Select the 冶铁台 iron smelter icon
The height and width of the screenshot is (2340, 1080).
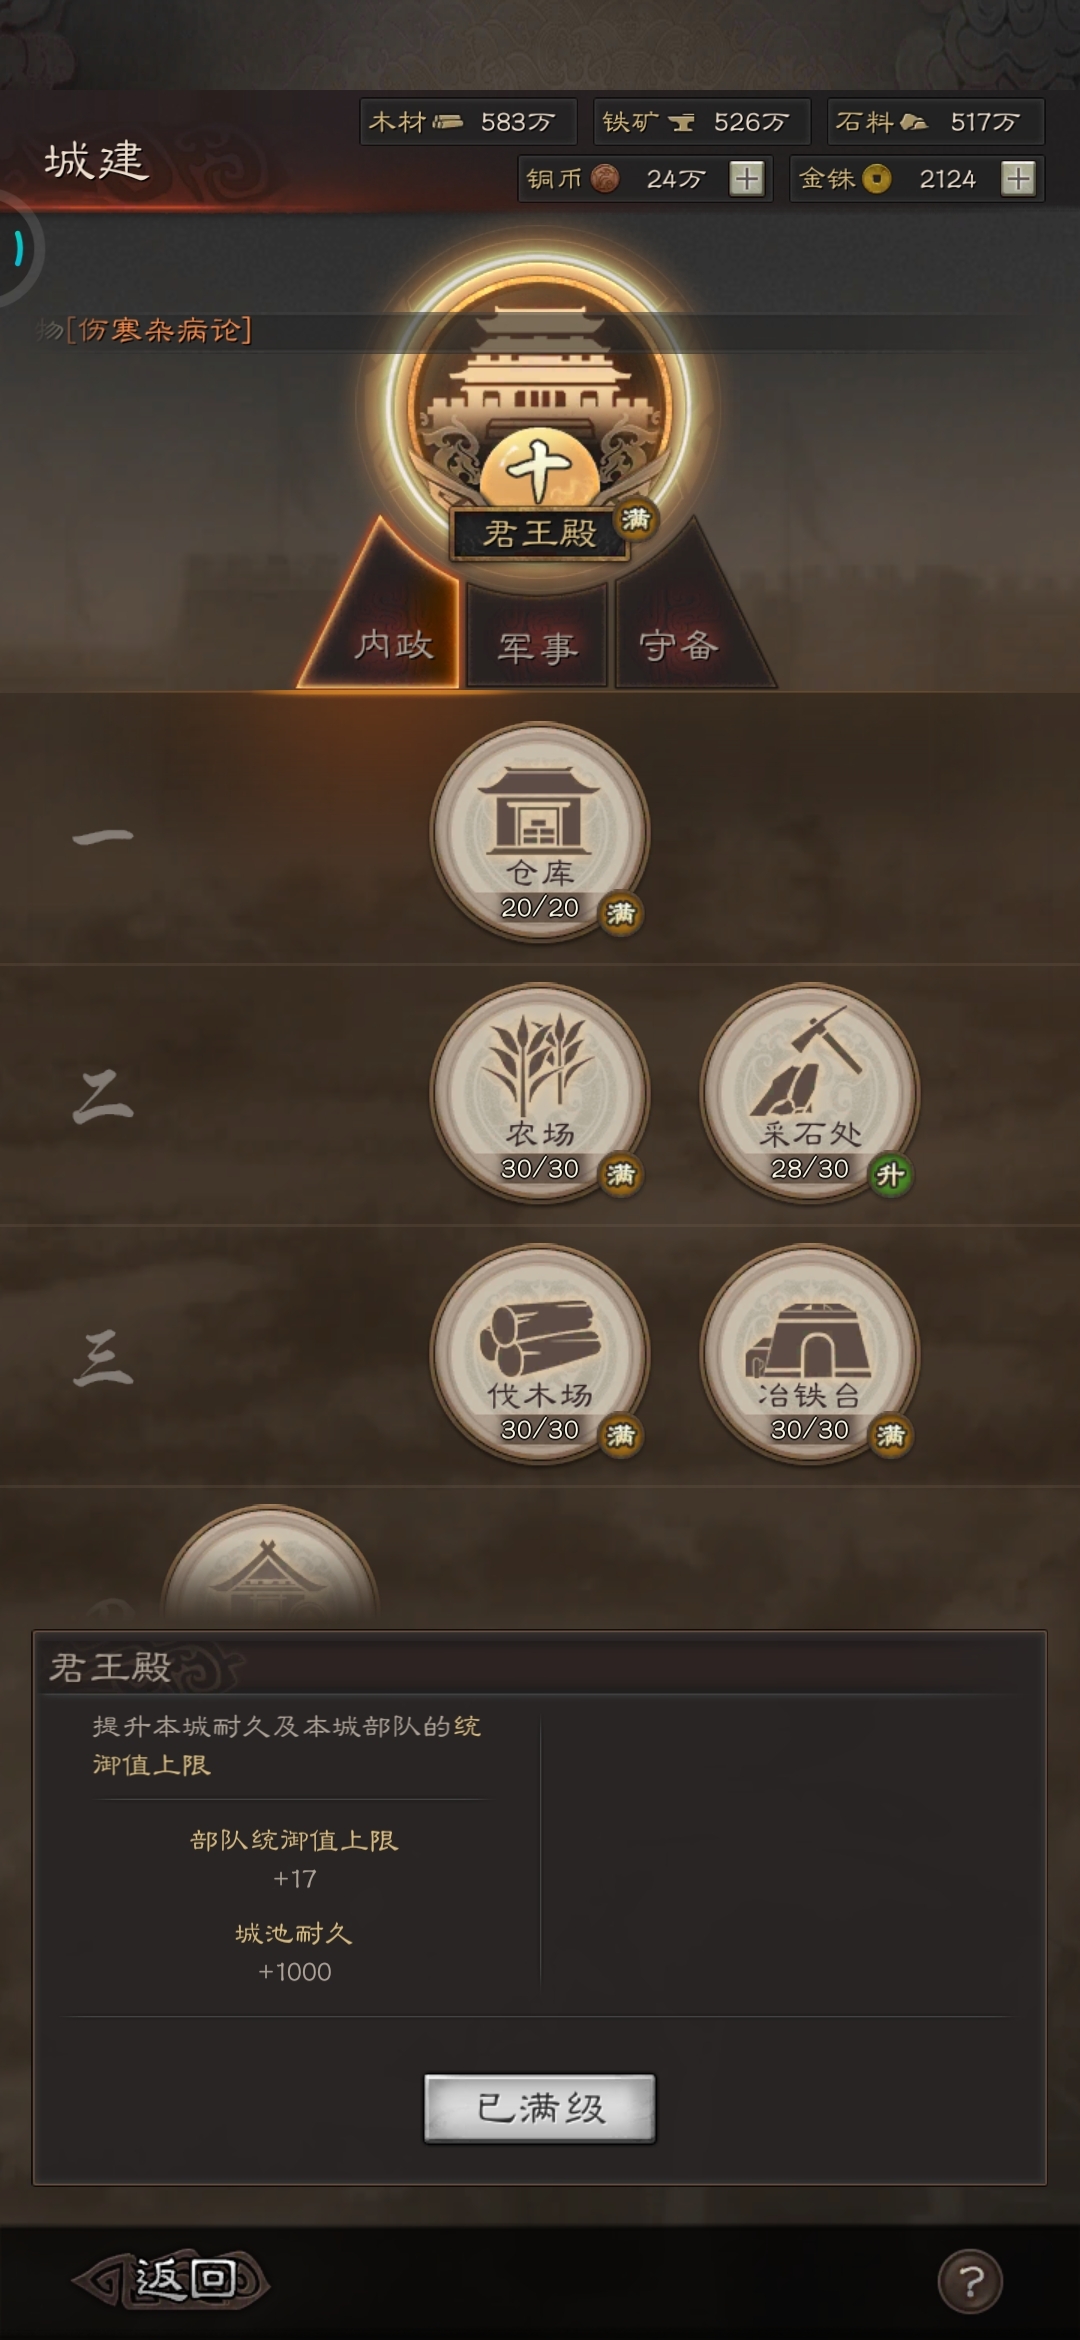(810, 1354)
